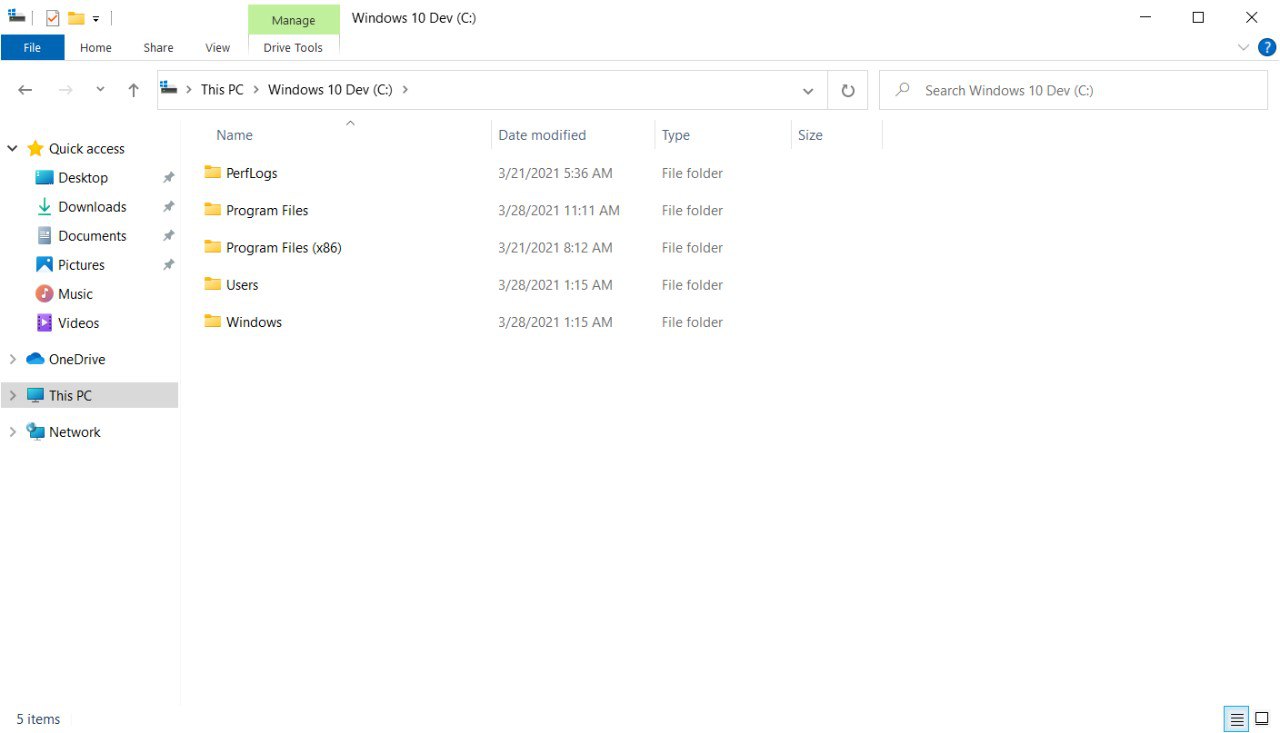The width and height of the screenshot is (1280, 733).
Task: Open Videos in the navigation pane
Action: [78, 323]
